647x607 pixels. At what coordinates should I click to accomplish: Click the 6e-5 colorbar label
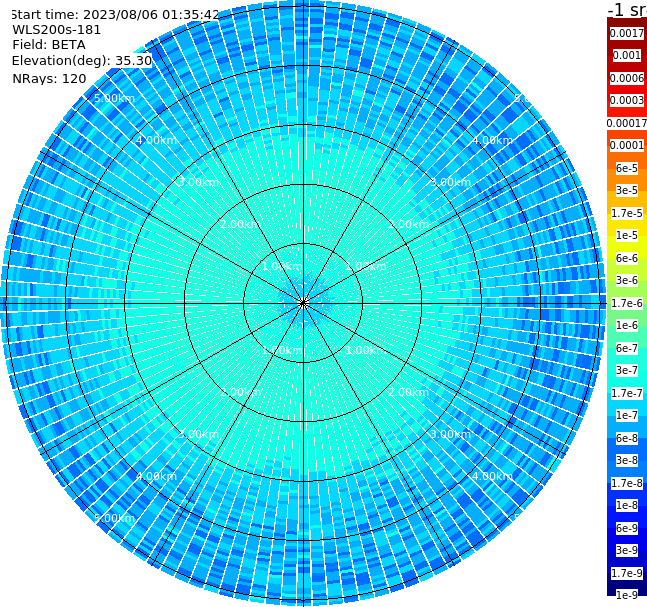(x=627, y=168)
